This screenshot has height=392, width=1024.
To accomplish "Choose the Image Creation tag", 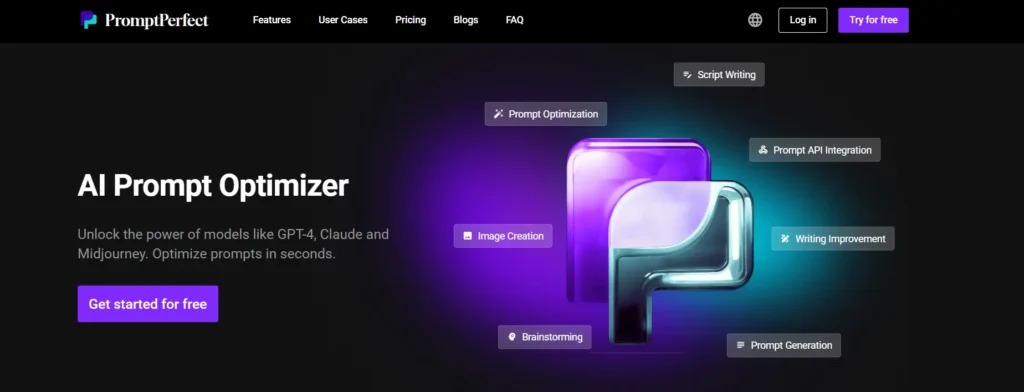I will pyautogui.click(x=503, y=236).
